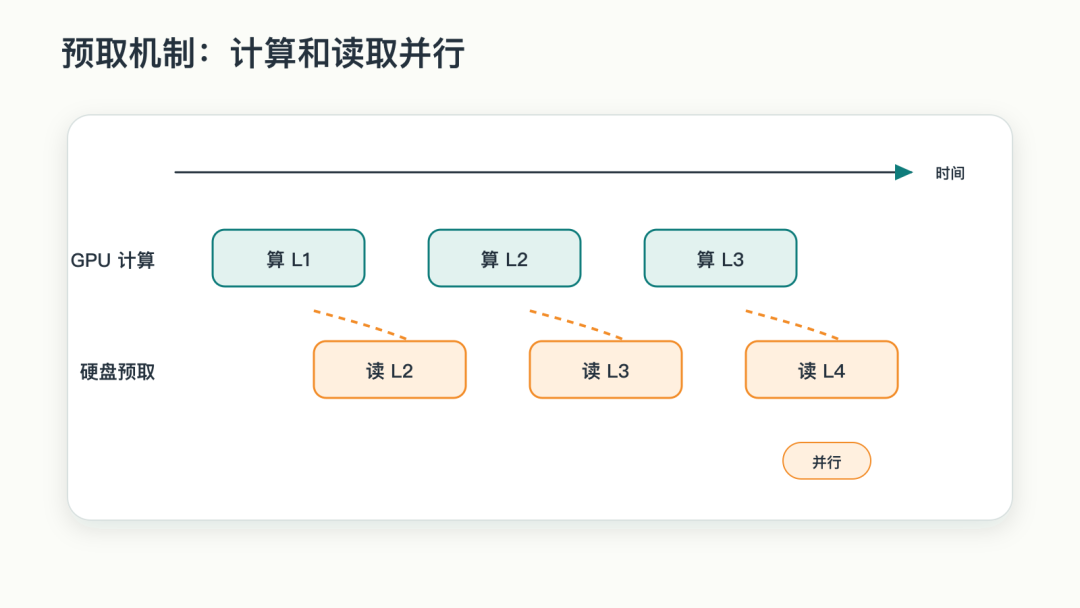Click the horizontal timeline line

[534, 172]
